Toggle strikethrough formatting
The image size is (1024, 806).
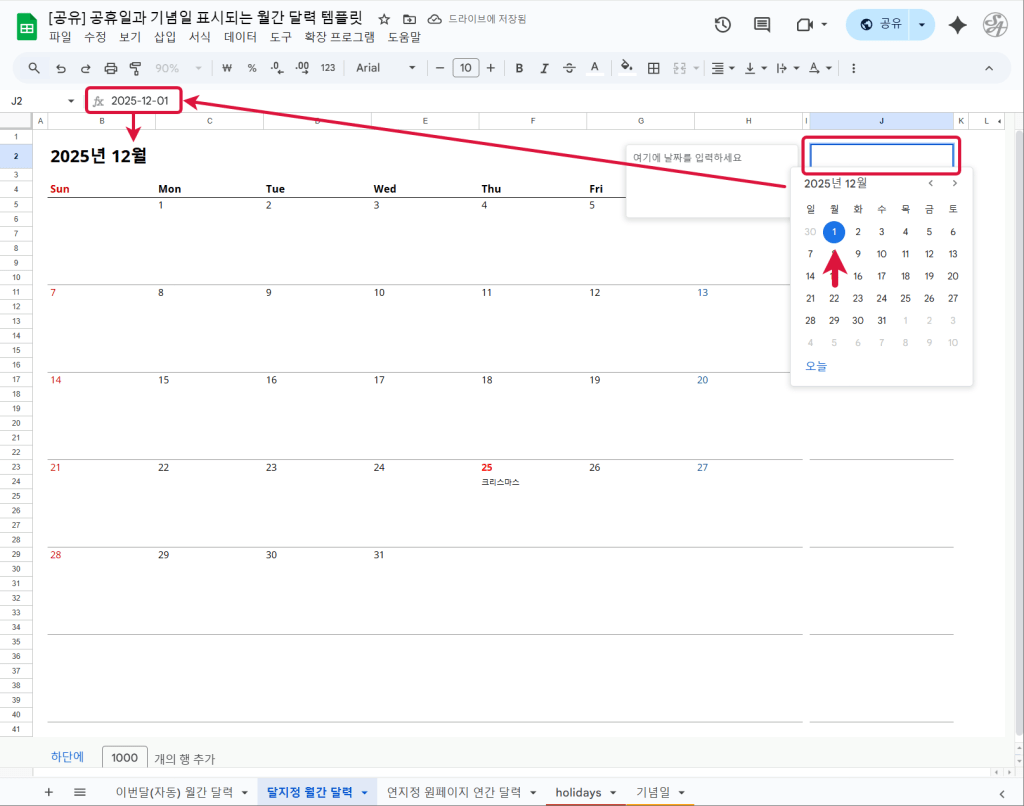pos(569,68)
